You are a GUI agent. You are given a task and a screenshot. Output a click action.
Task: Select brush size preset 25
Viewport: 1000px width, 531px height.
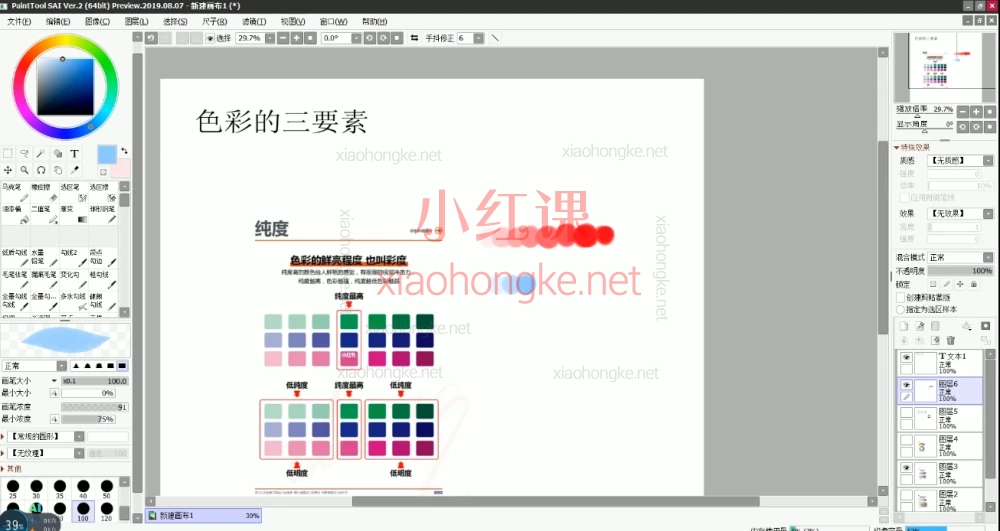[13, 489]
